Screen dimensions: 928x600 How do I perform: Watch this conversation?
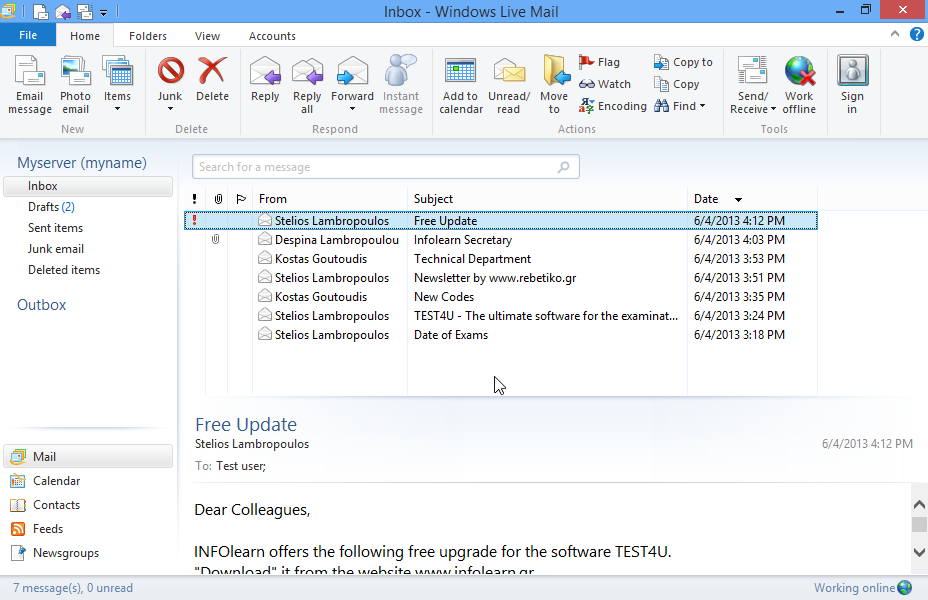point(605,84)
